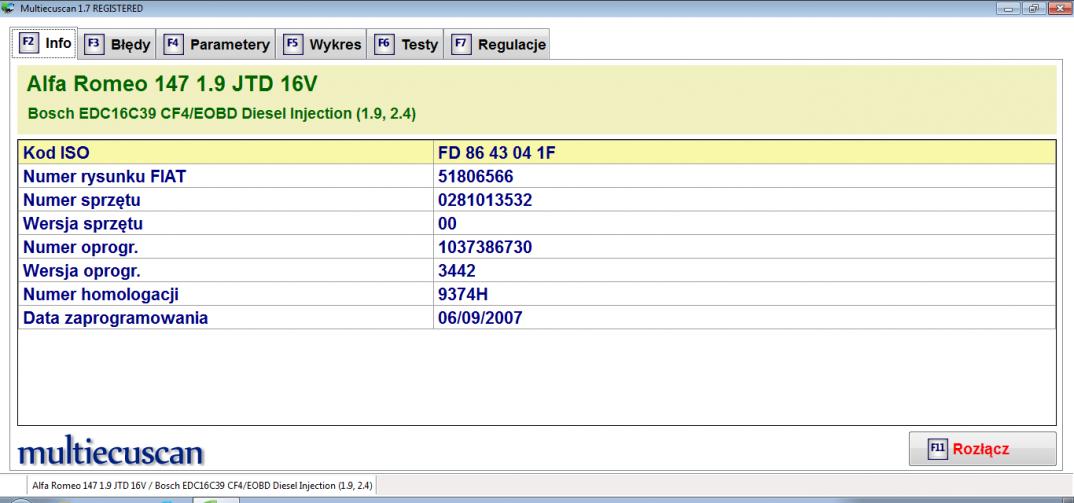Viewport: 1074px width, 503px height.
Task: Select the software number 1037386730
Action: [x=485, y=247]
